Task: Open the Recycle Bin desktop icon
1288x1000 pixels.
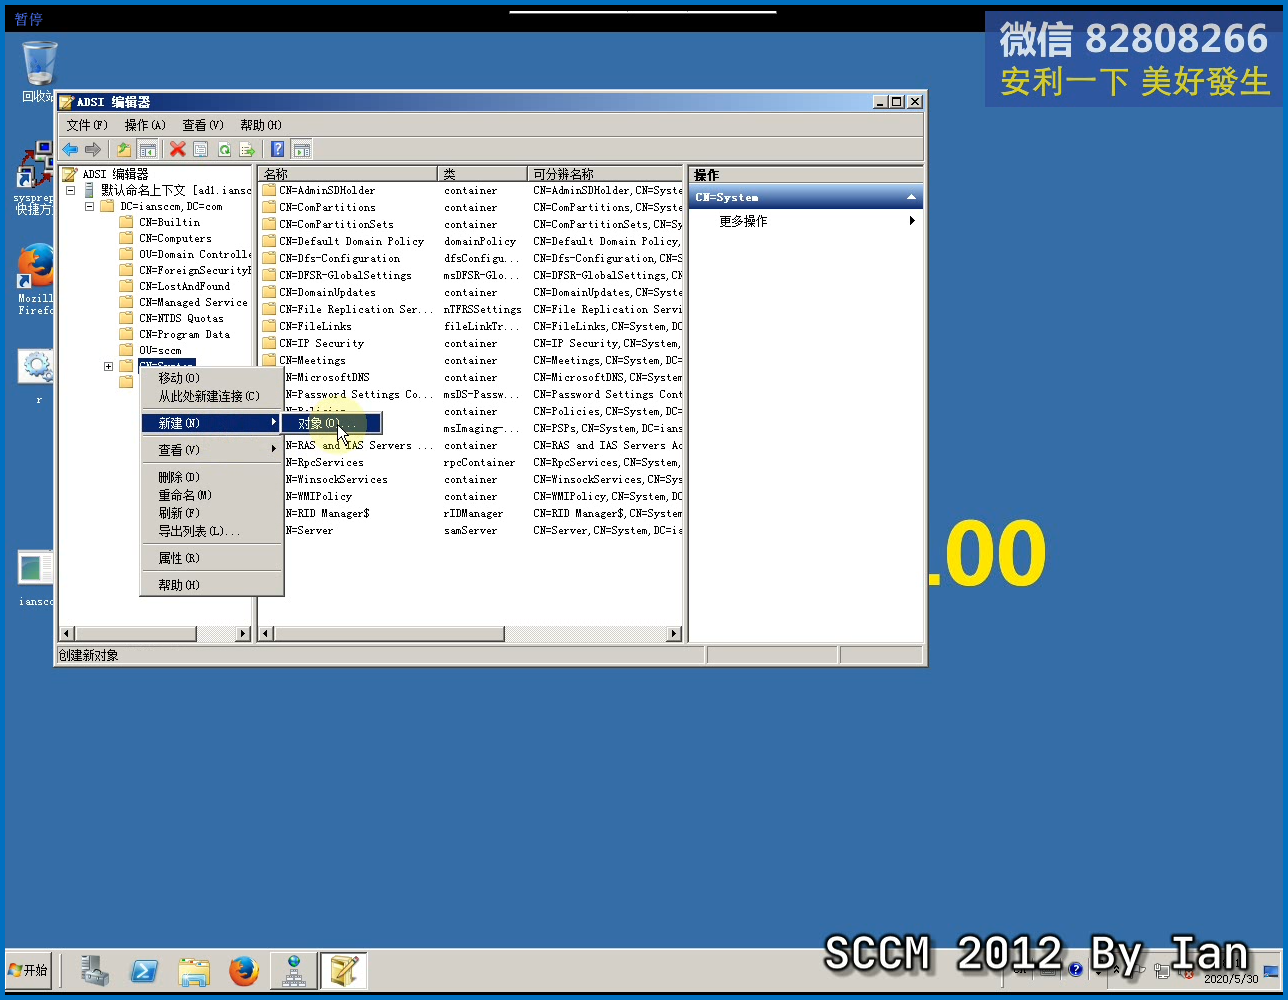Action: [40, 64]
